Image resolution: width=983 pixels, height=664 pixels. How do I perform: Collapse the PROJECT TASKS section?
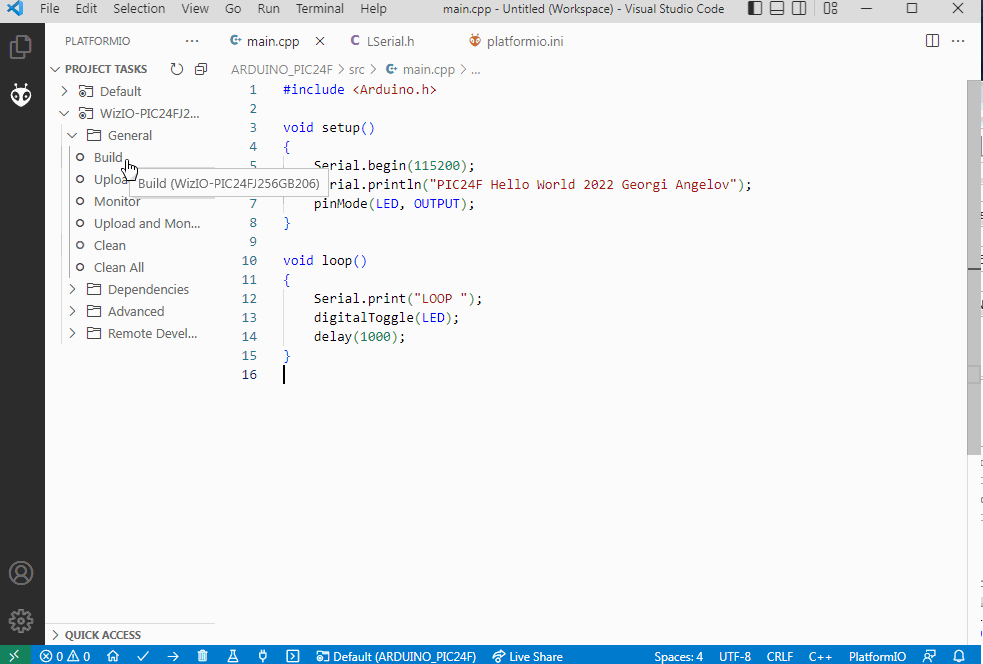pyautogui.click(x=55, y=69)
